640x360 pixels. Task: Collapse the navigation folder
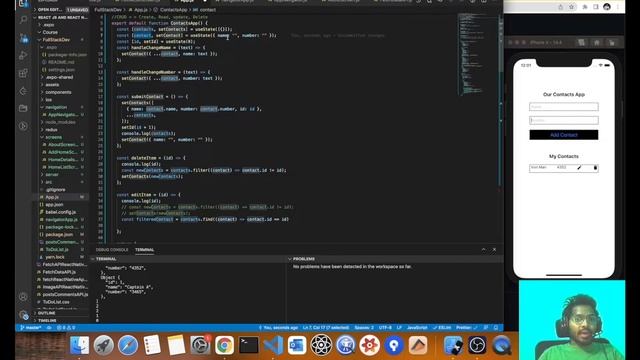click(x=56, y=107)
